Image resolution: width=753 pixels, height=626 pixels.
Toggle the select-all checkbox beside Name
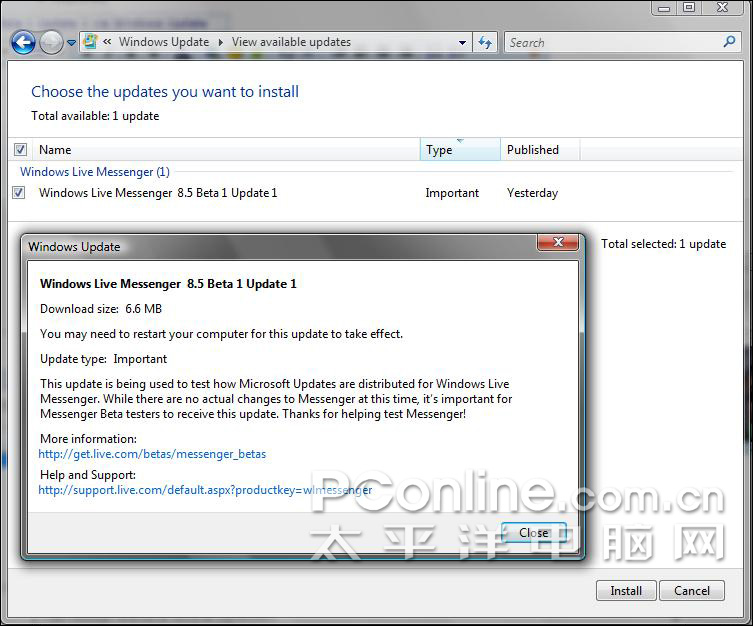[20, 150]
